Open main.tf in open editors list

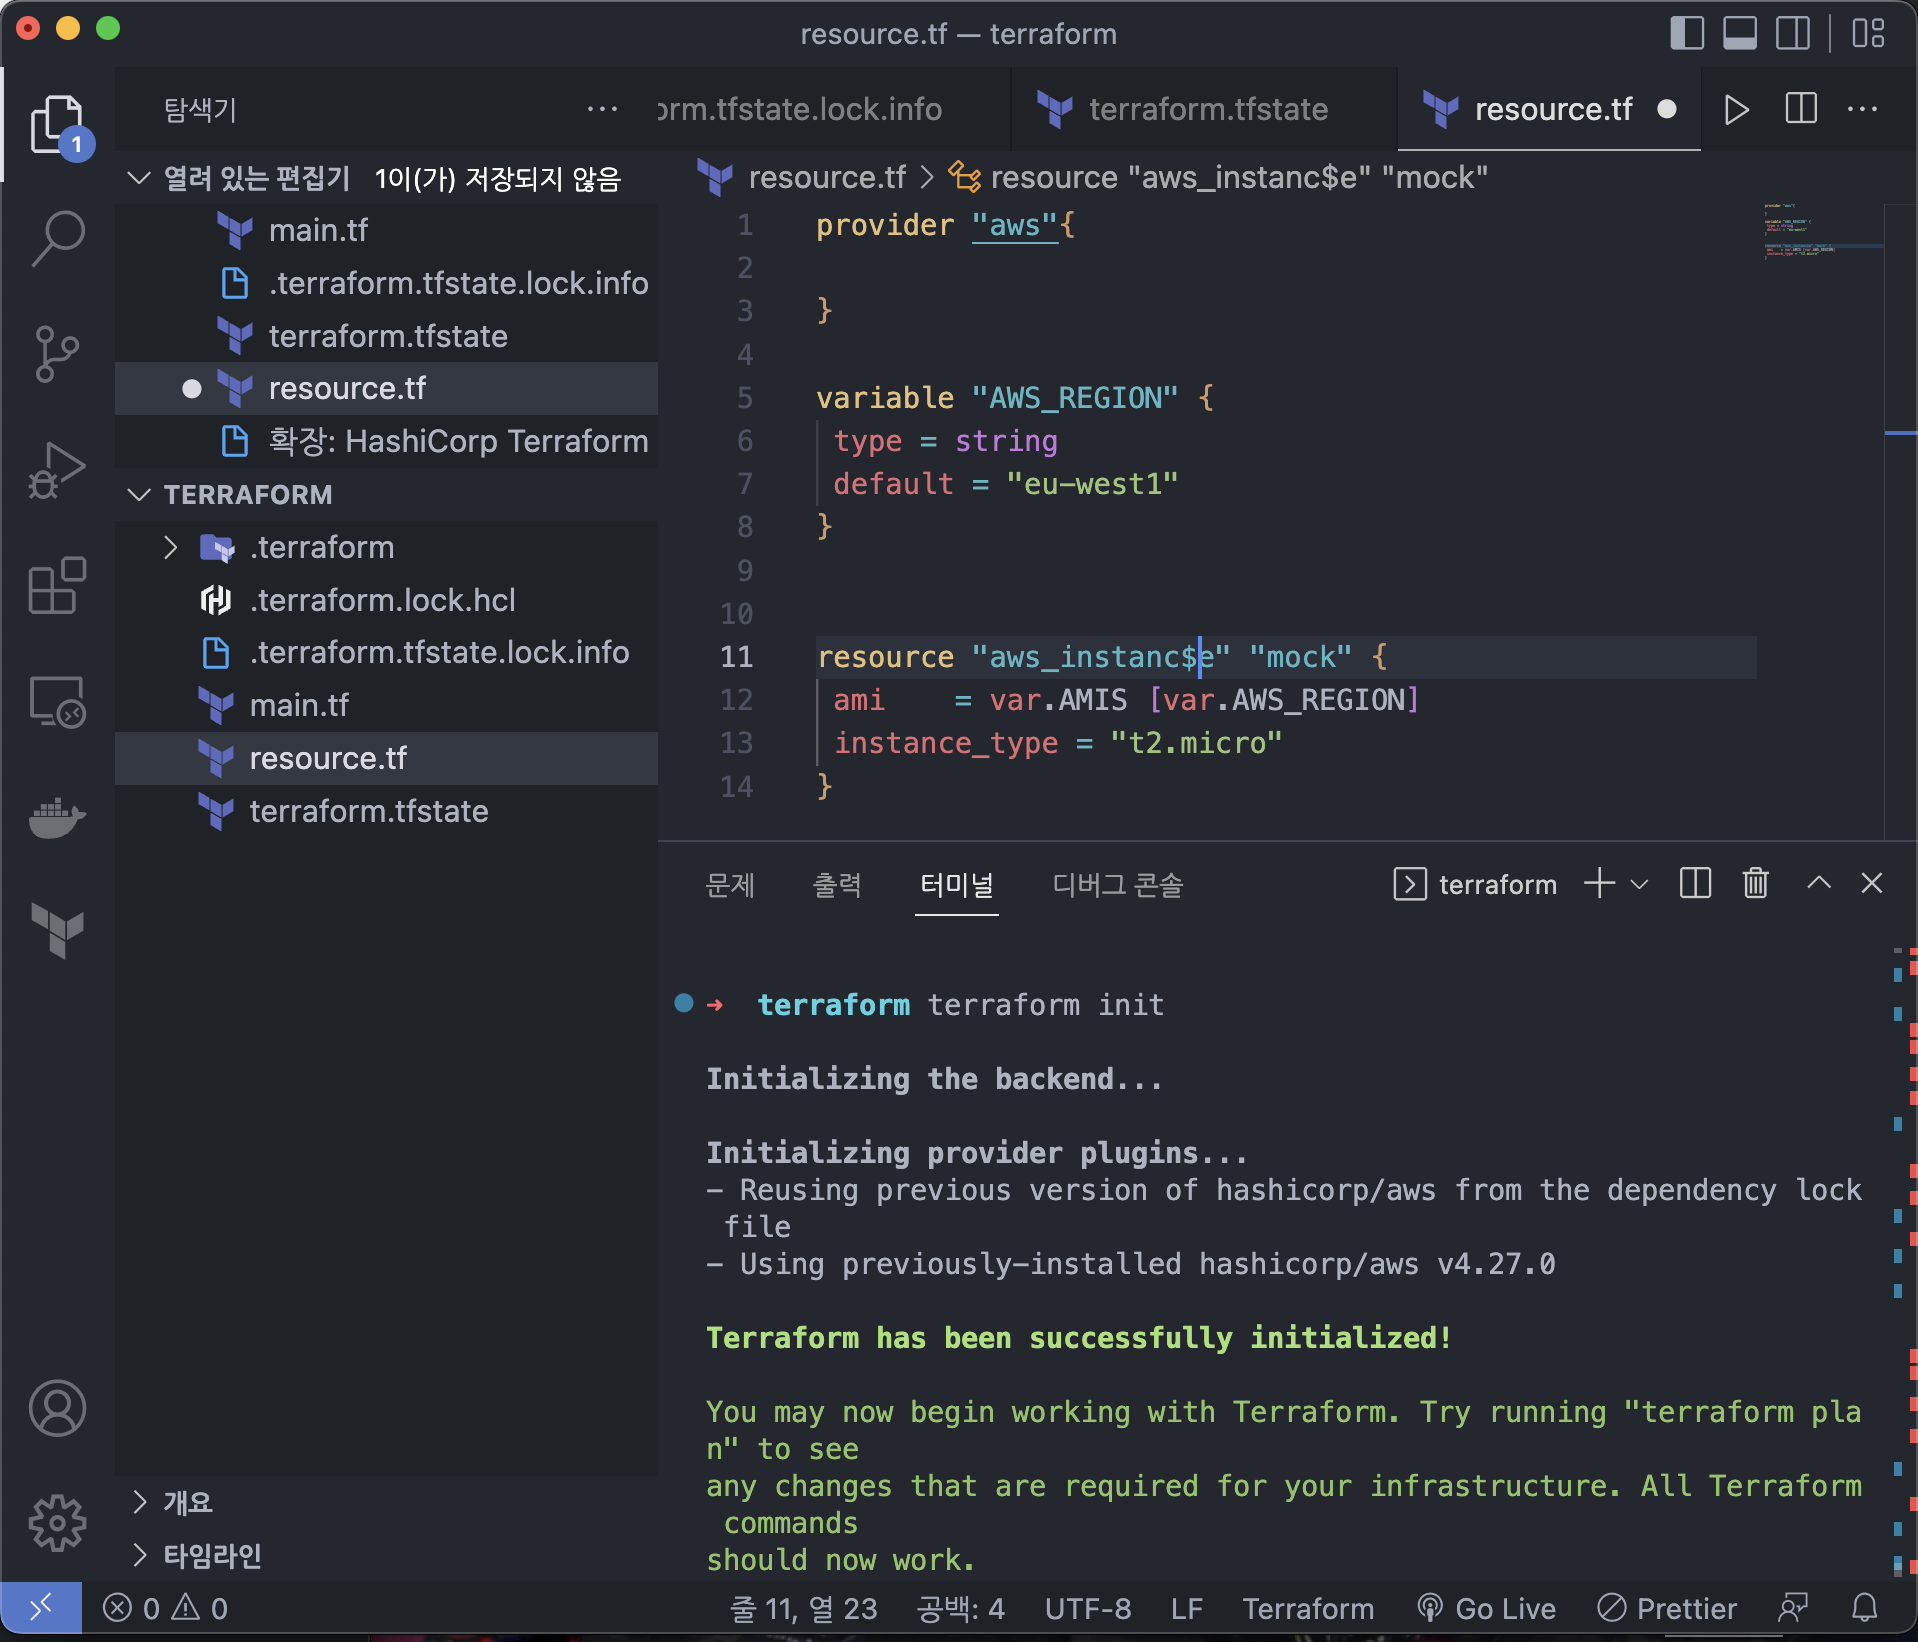click(386, 230)
